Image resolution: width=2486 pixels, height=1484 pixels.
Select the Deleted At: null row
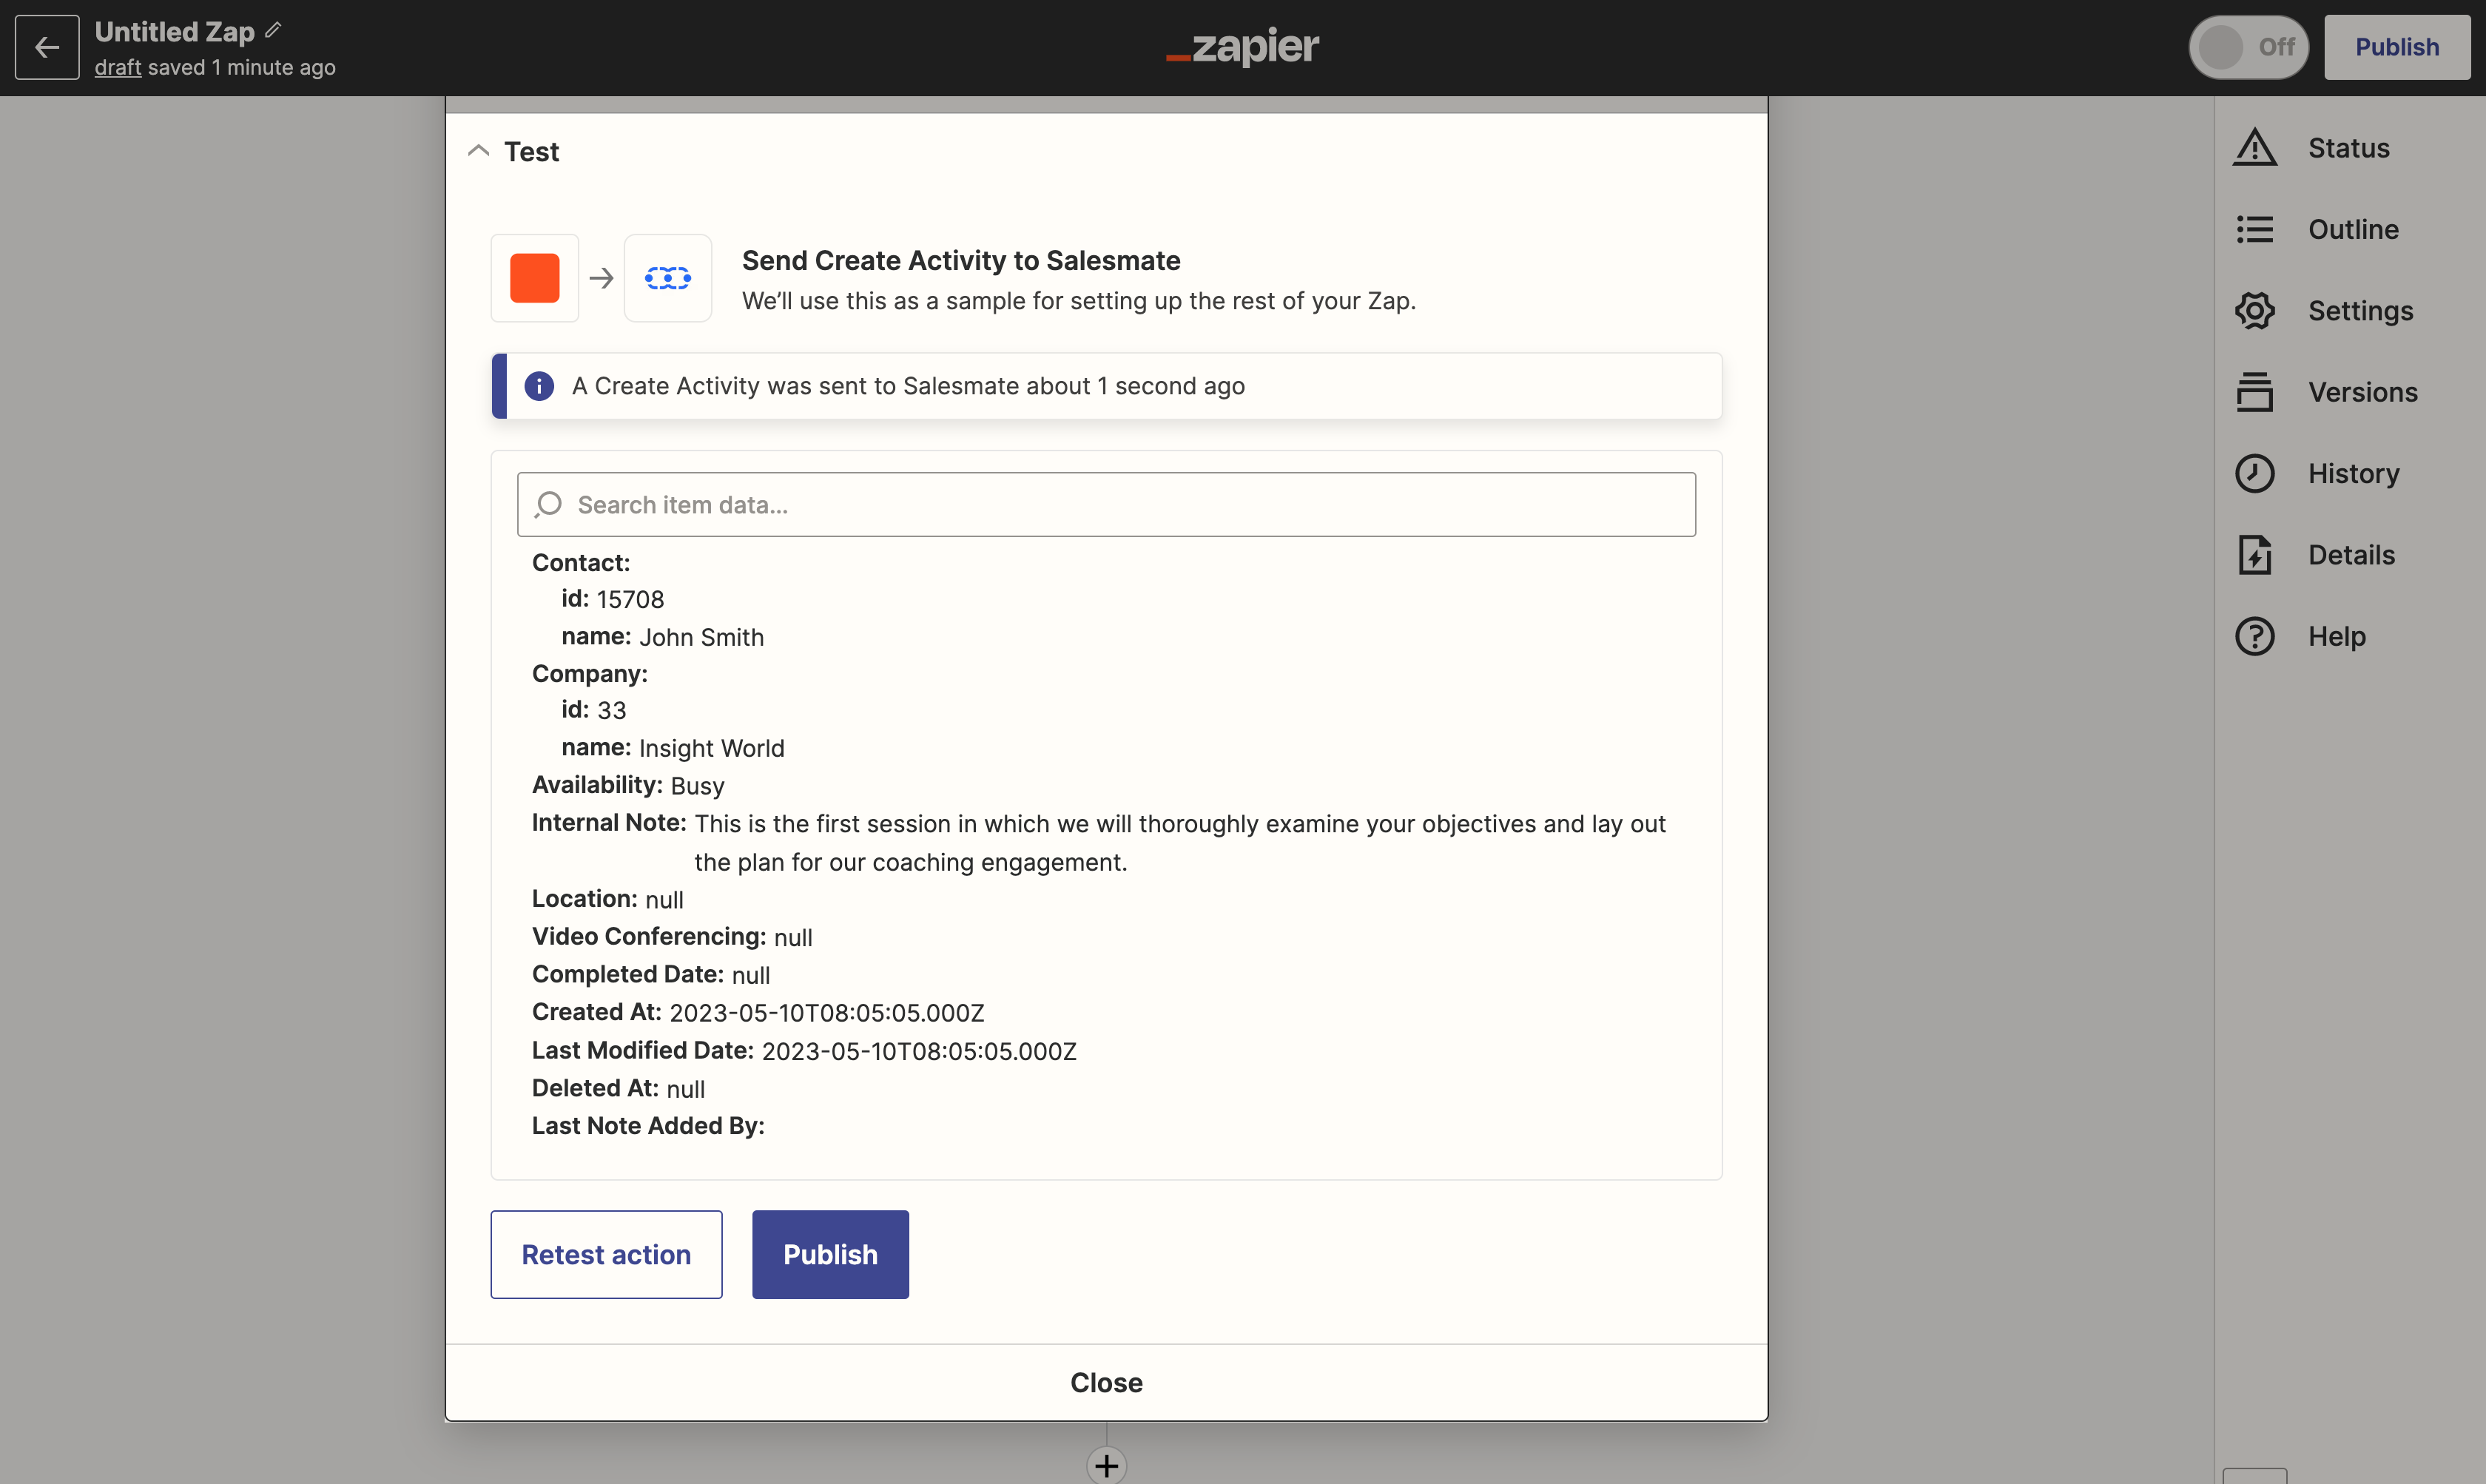[618, 1088]
